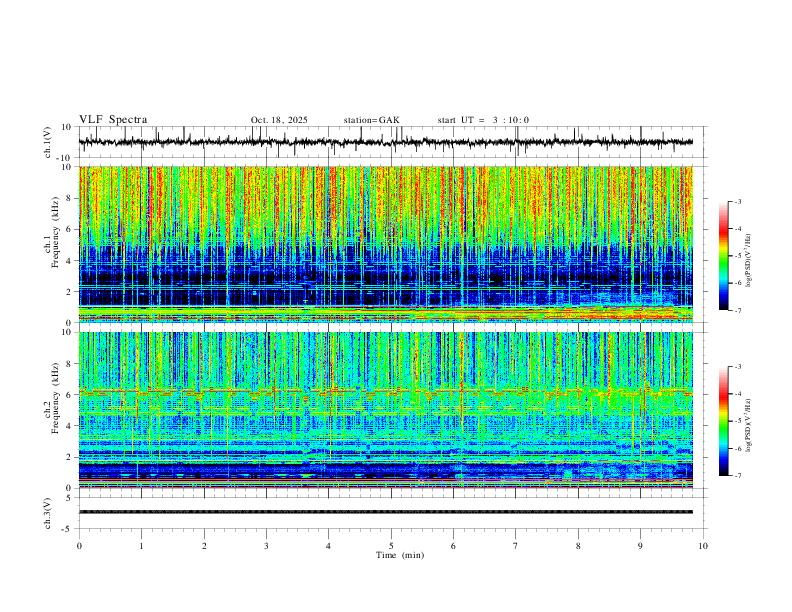
Task: Click the ch.3 flat waveform trace
Action: pos(386,512)
